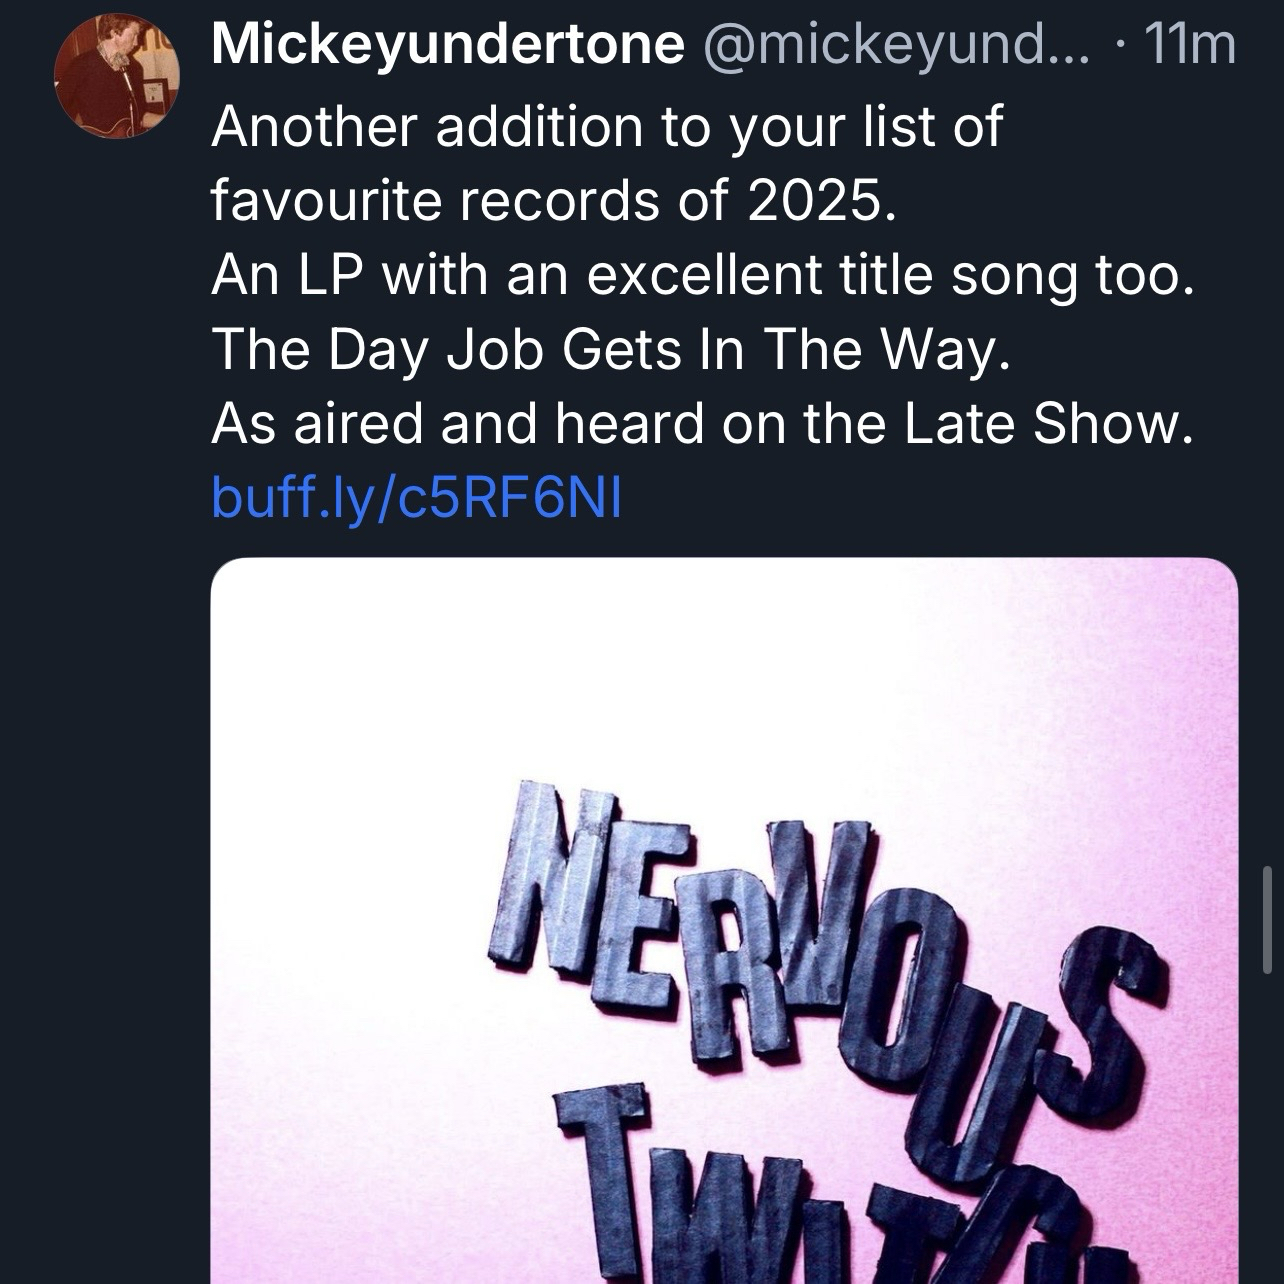
Task: Open the @mickeyund... handle link
Action: (893, 45)
